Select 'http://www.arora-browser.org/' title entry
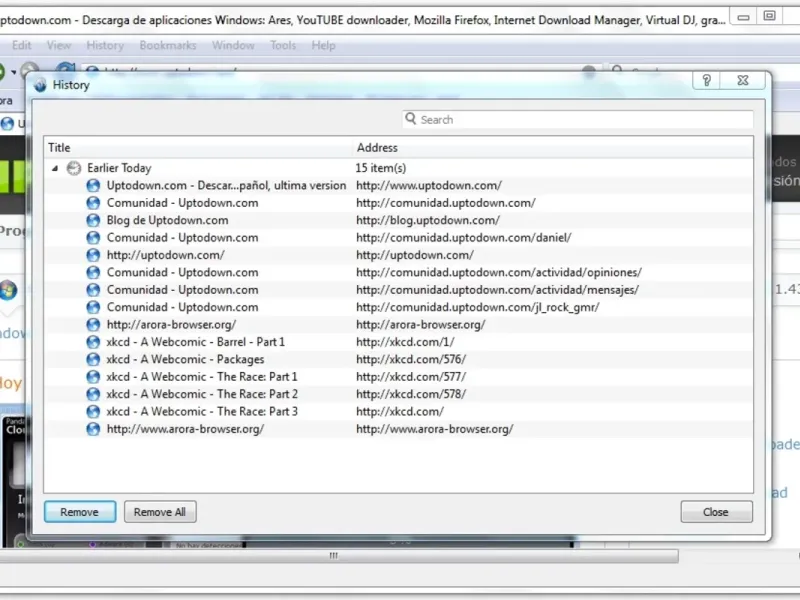 click(185, 429)
